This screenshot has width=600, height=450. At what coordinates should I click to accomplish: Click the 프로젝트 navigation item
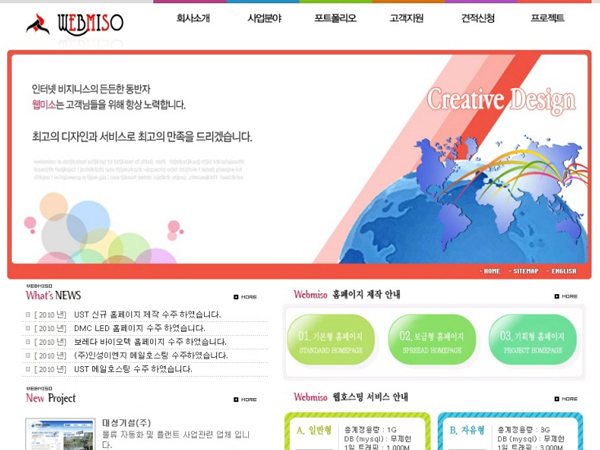pos(547,18)
